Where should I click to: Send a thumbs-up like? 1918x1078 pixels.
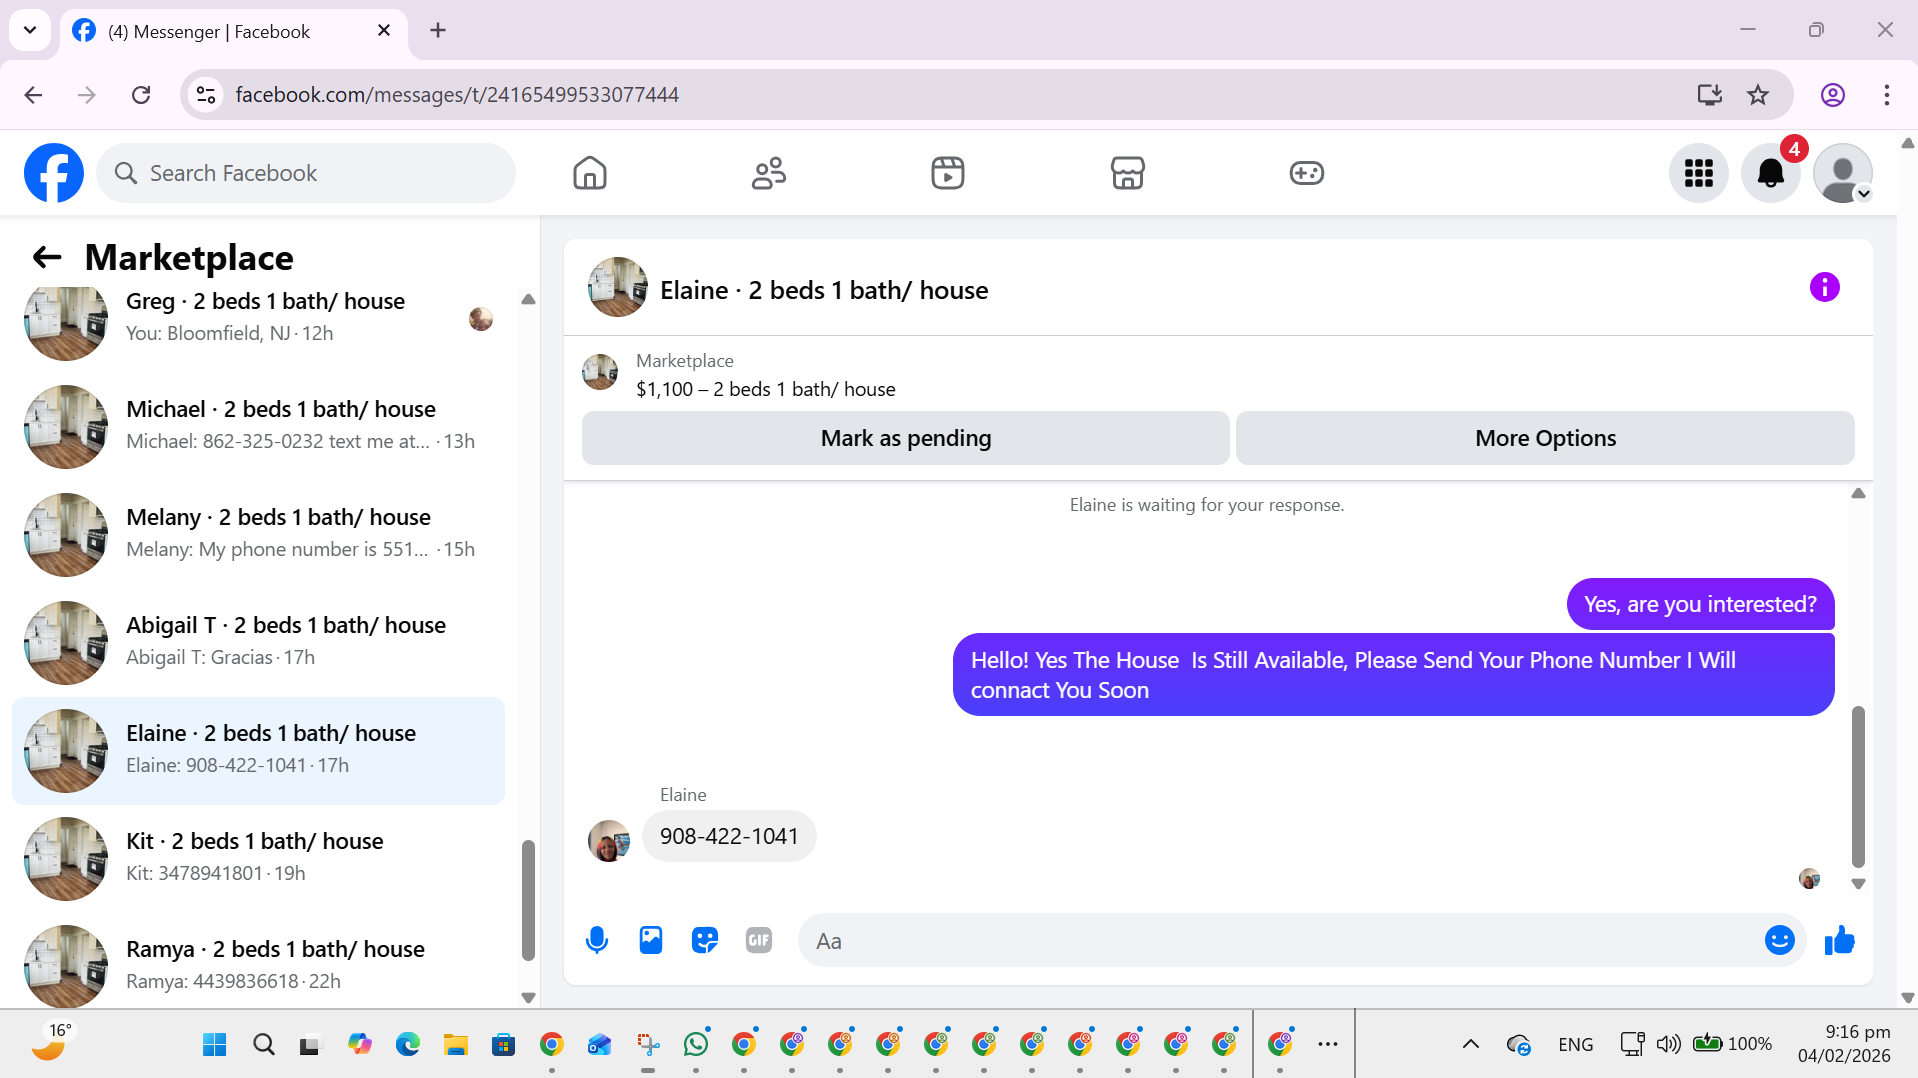pos(1840,940)
